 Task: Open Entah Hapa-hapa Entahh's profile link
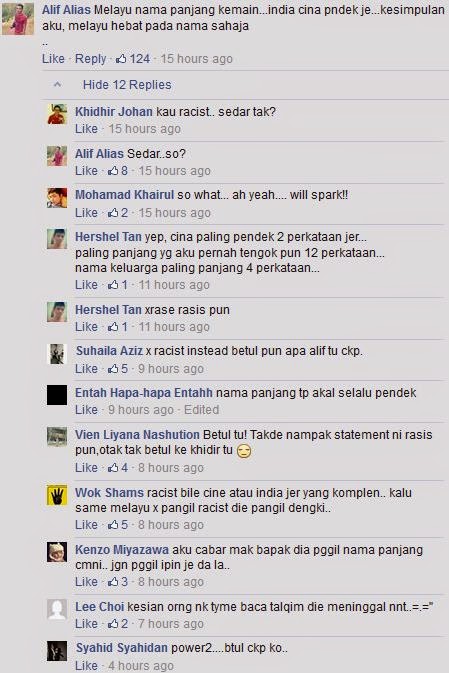coord(144,393)
